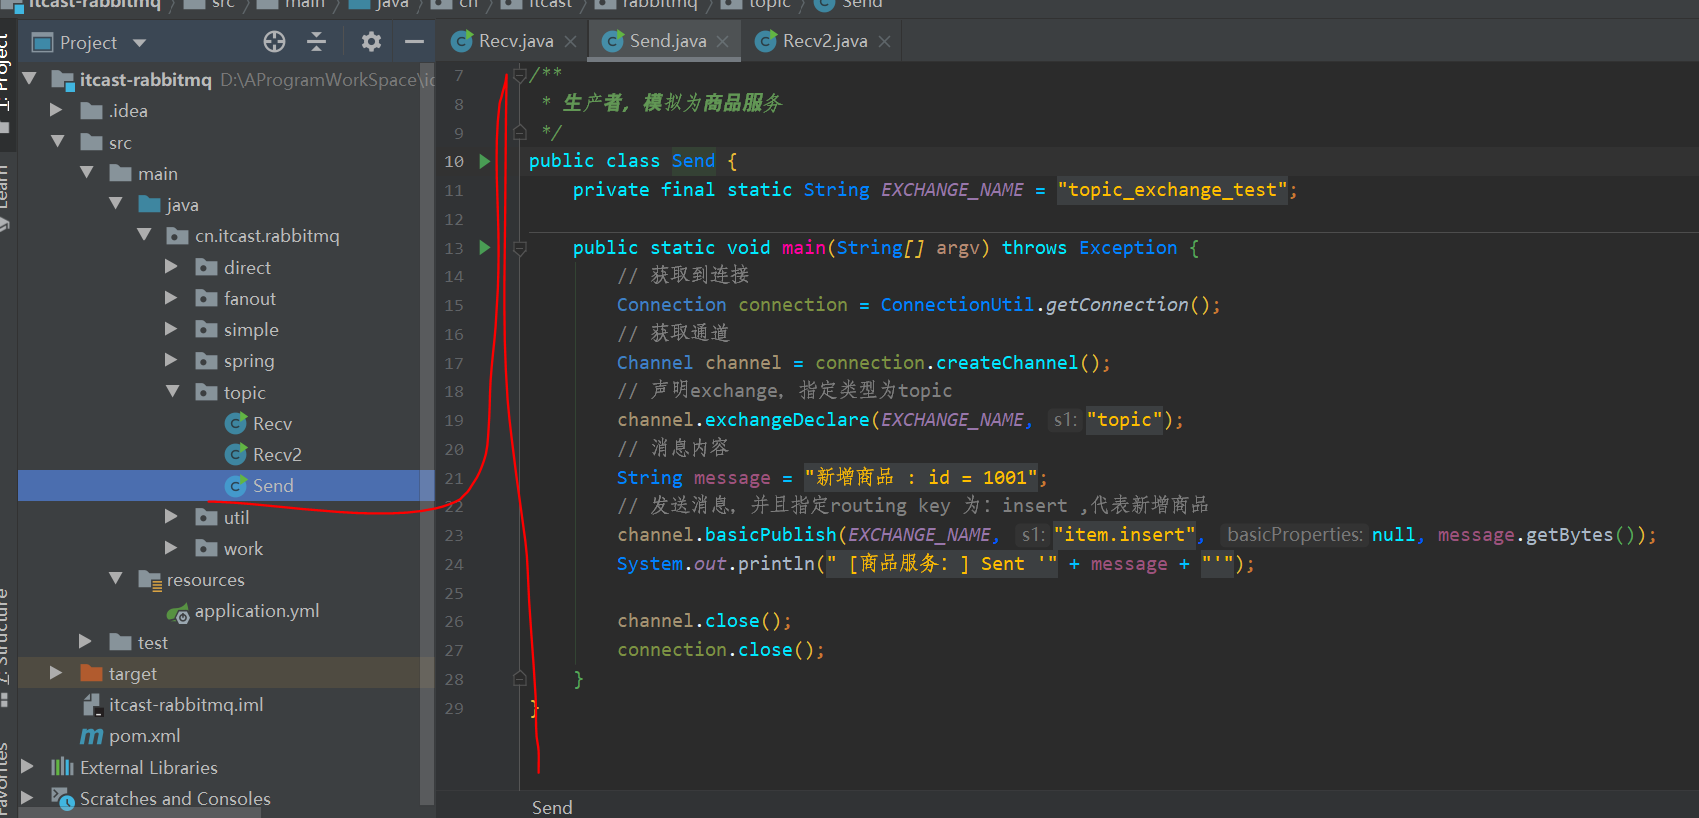This screenshot has height=818, width=1699.
Task: Expand the direct package
Action: 171,267
